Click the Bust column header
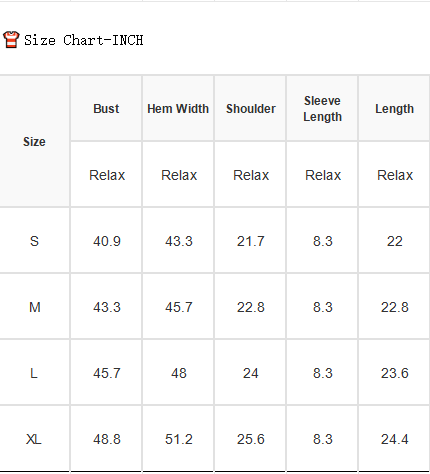 [x=106, y=109]
